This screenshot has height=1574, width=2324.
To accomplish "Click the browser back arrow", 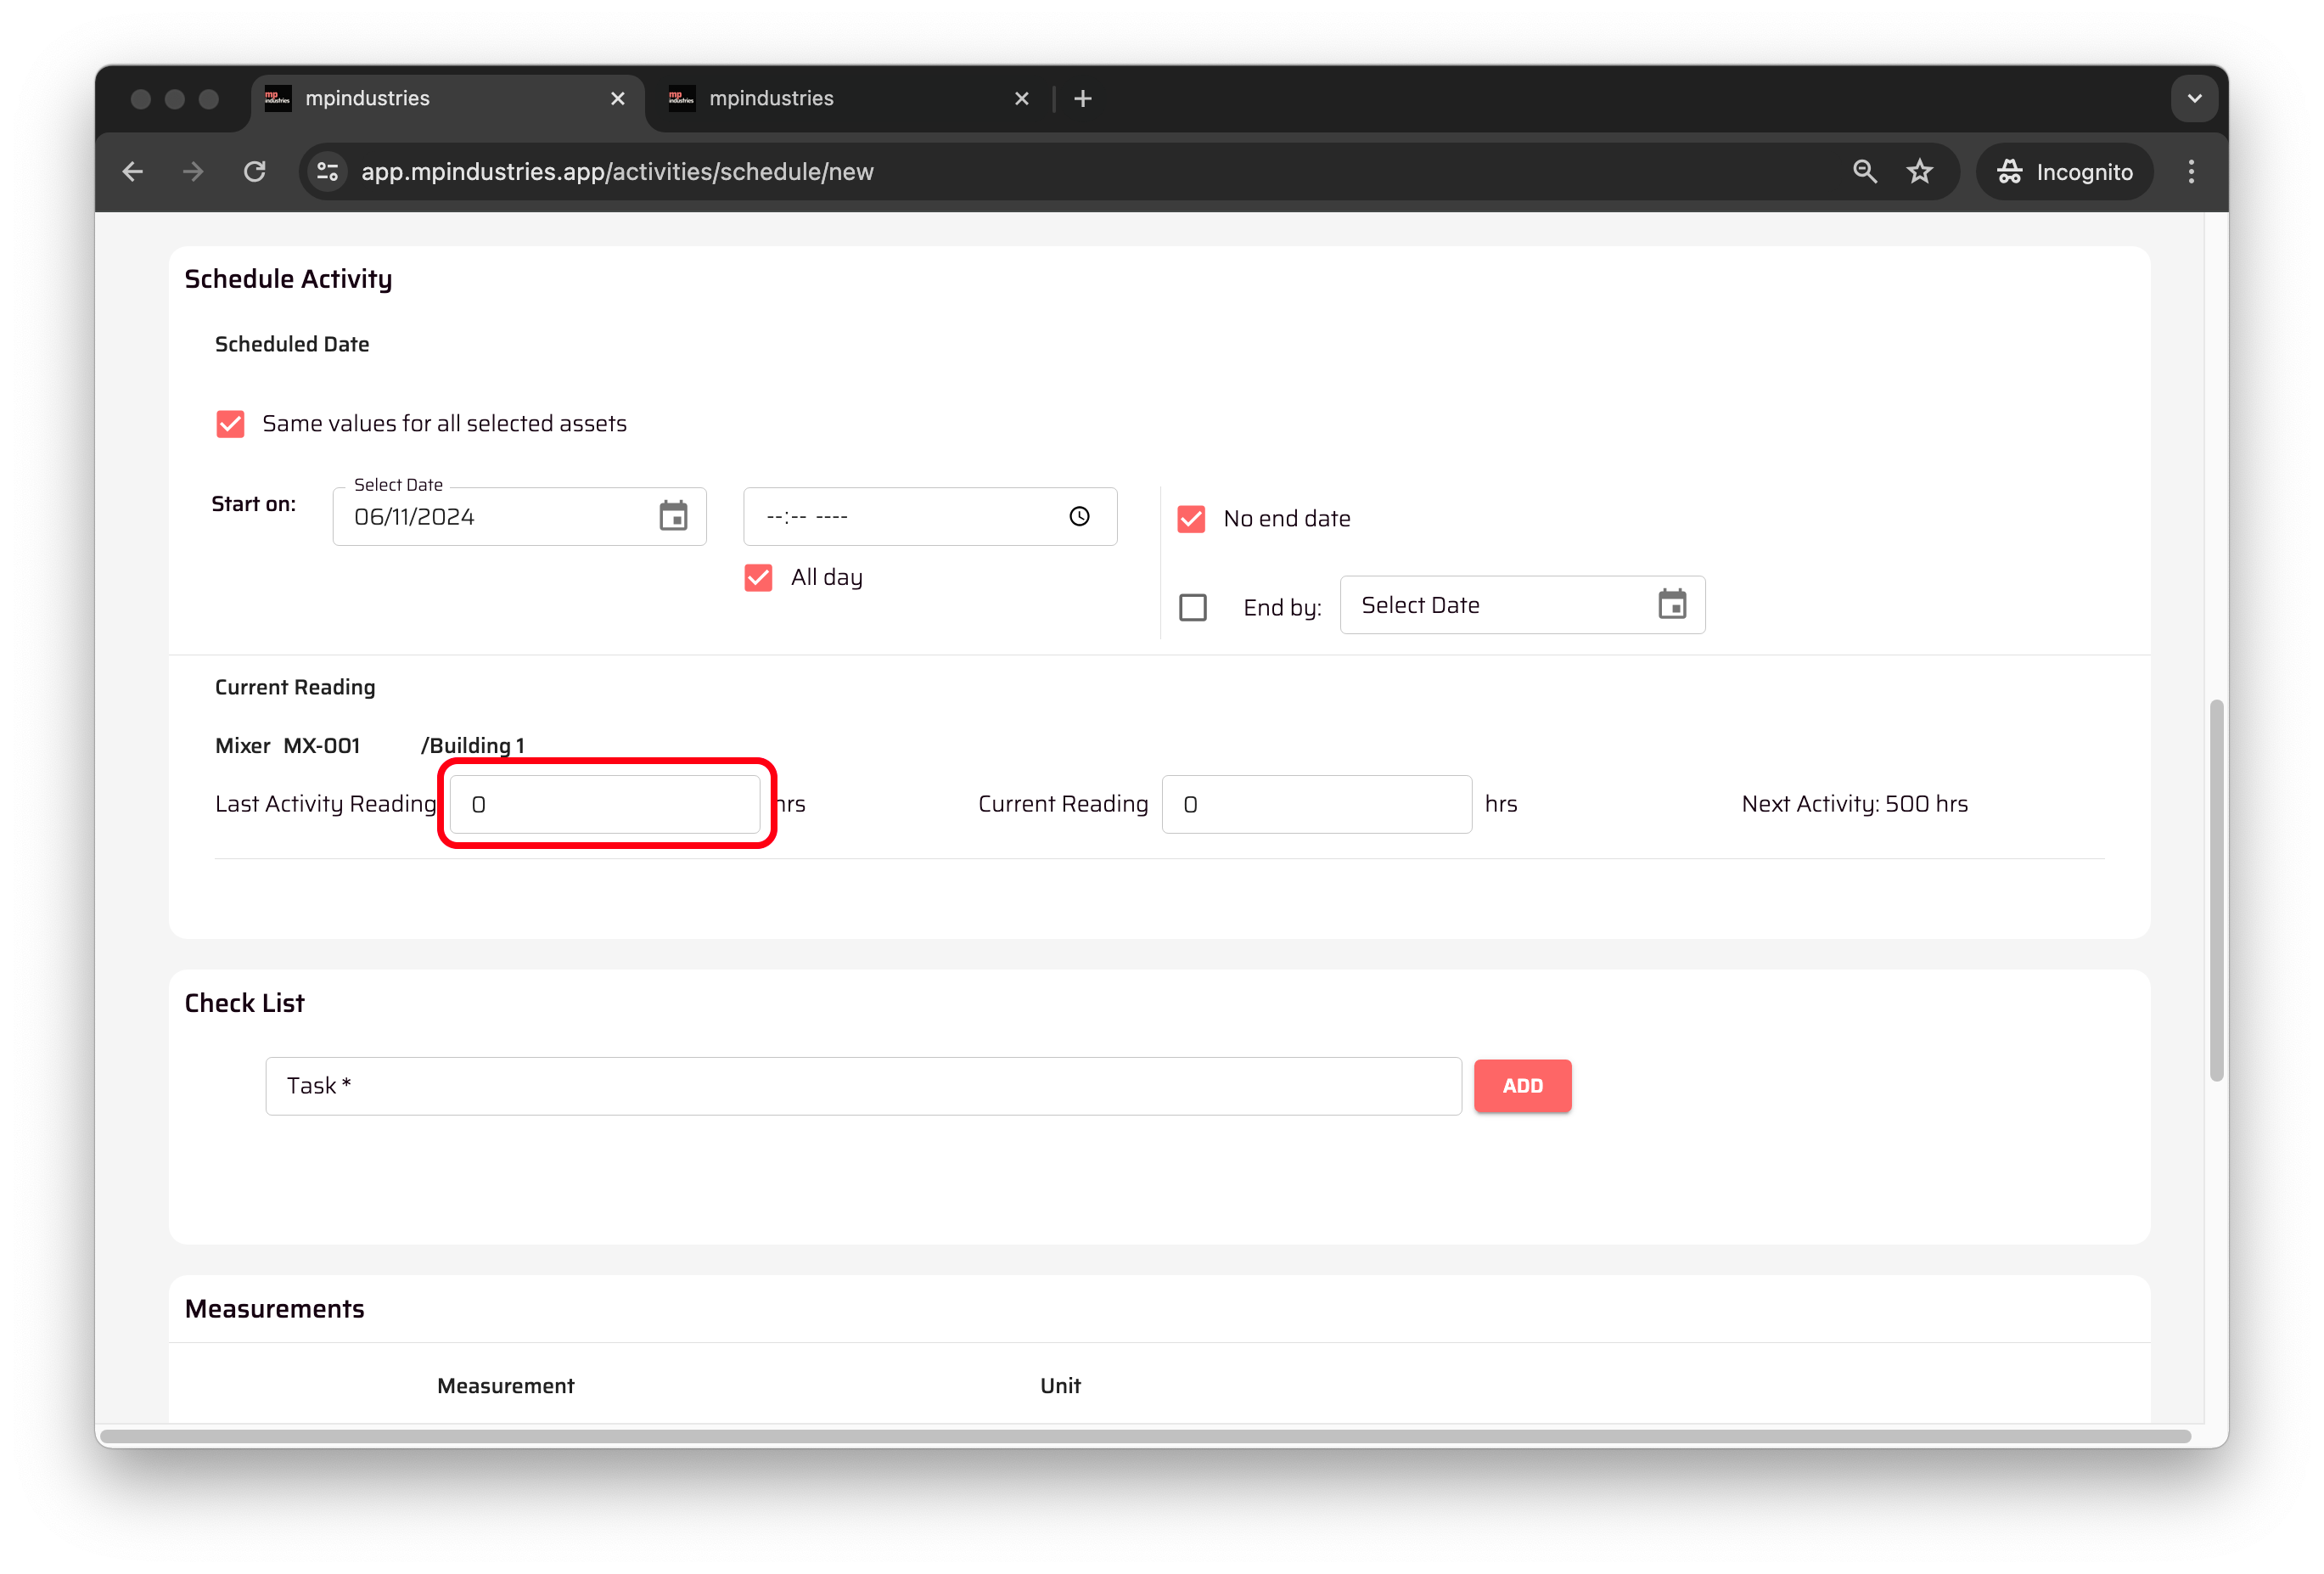I will [133, 172].
